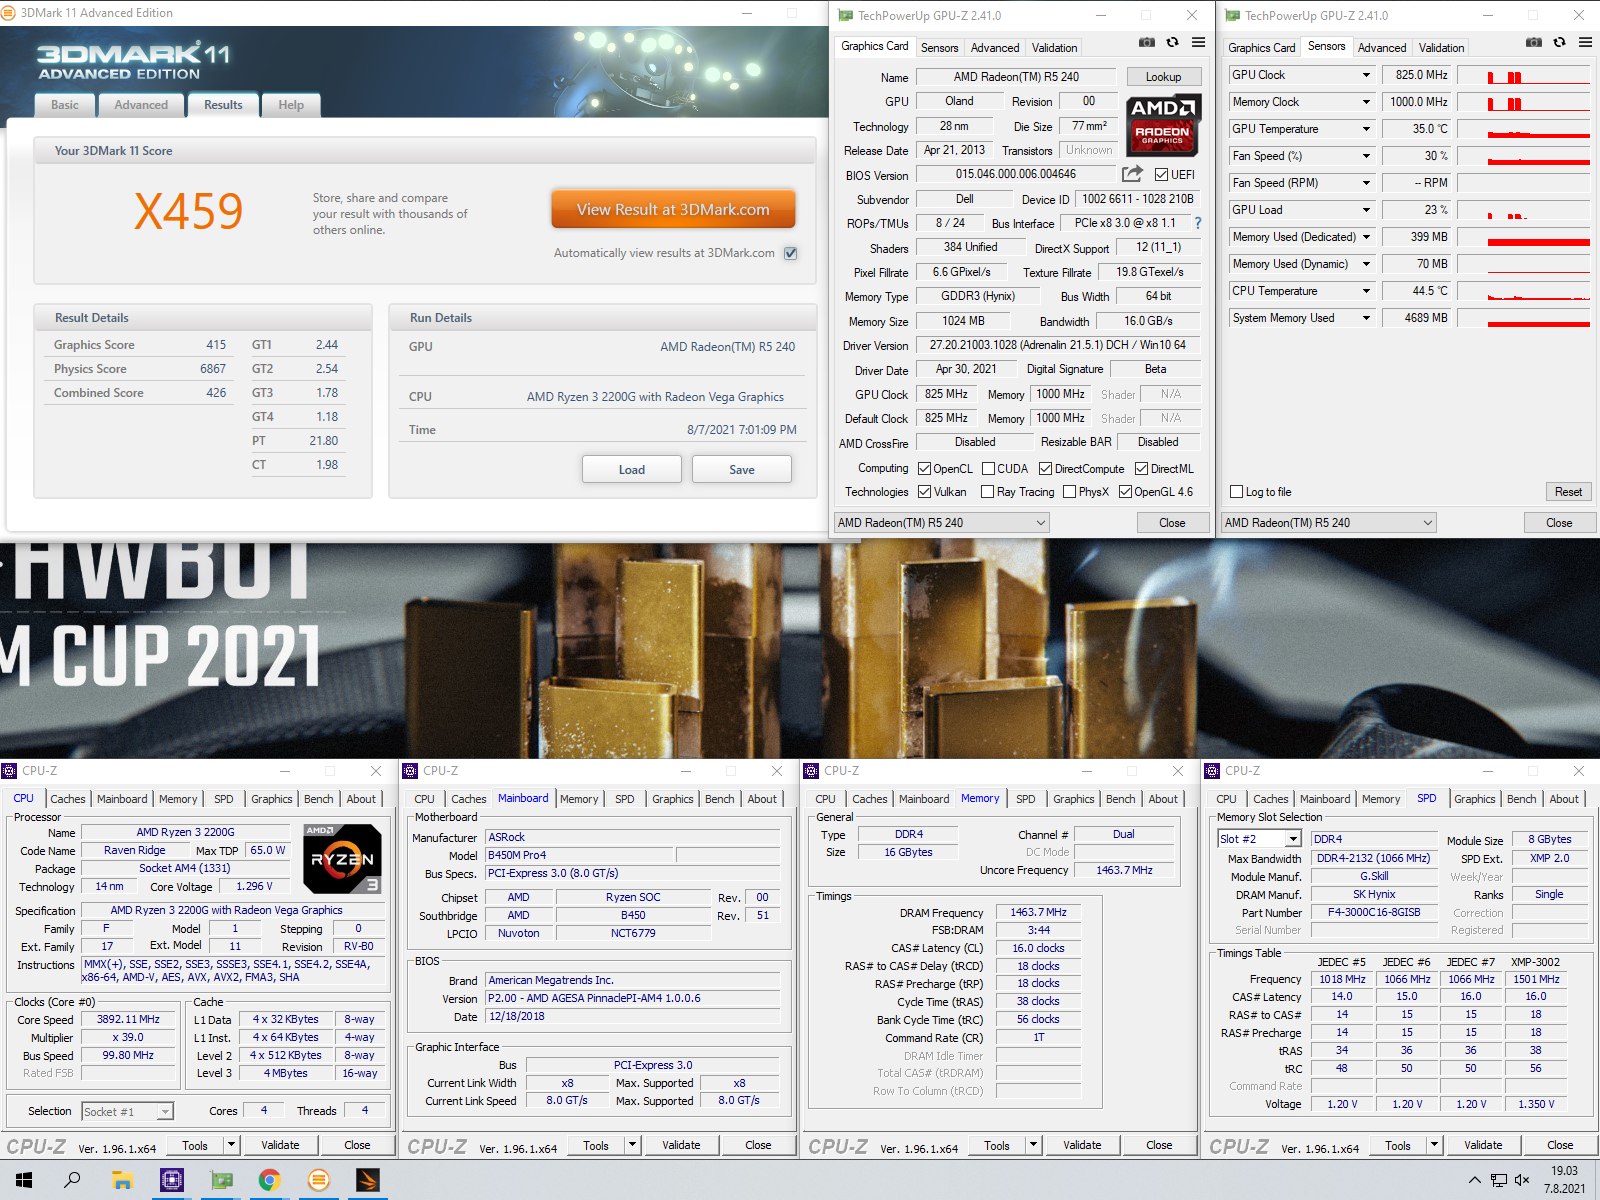Click Save button in Run Details
The width and height of the screenshot is (1600, 1200).
(742, 470)
